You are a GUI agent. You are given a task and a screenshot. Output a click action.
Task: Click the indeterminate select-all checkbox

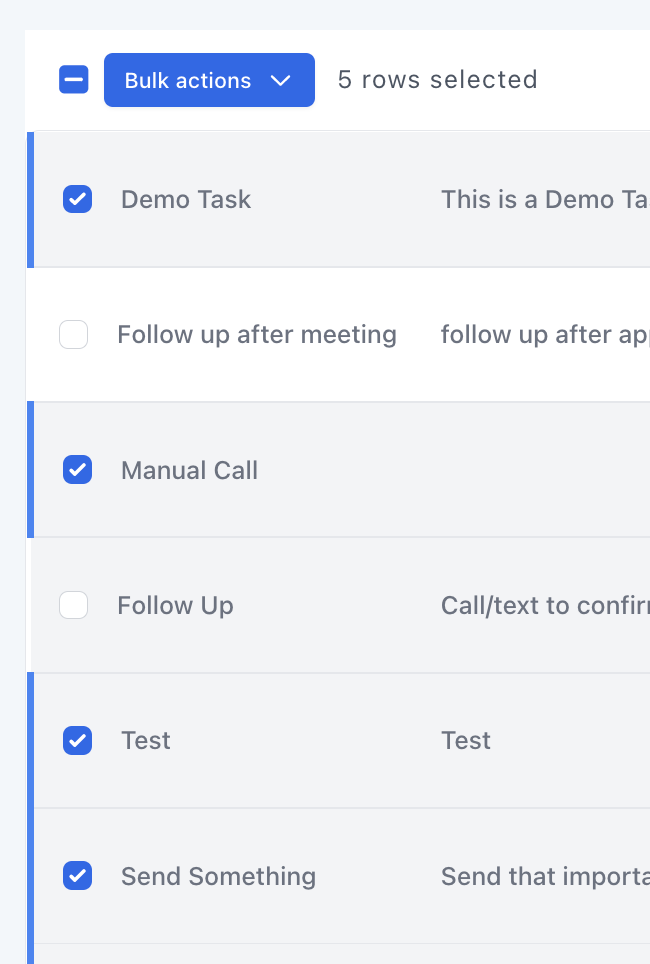73,79
